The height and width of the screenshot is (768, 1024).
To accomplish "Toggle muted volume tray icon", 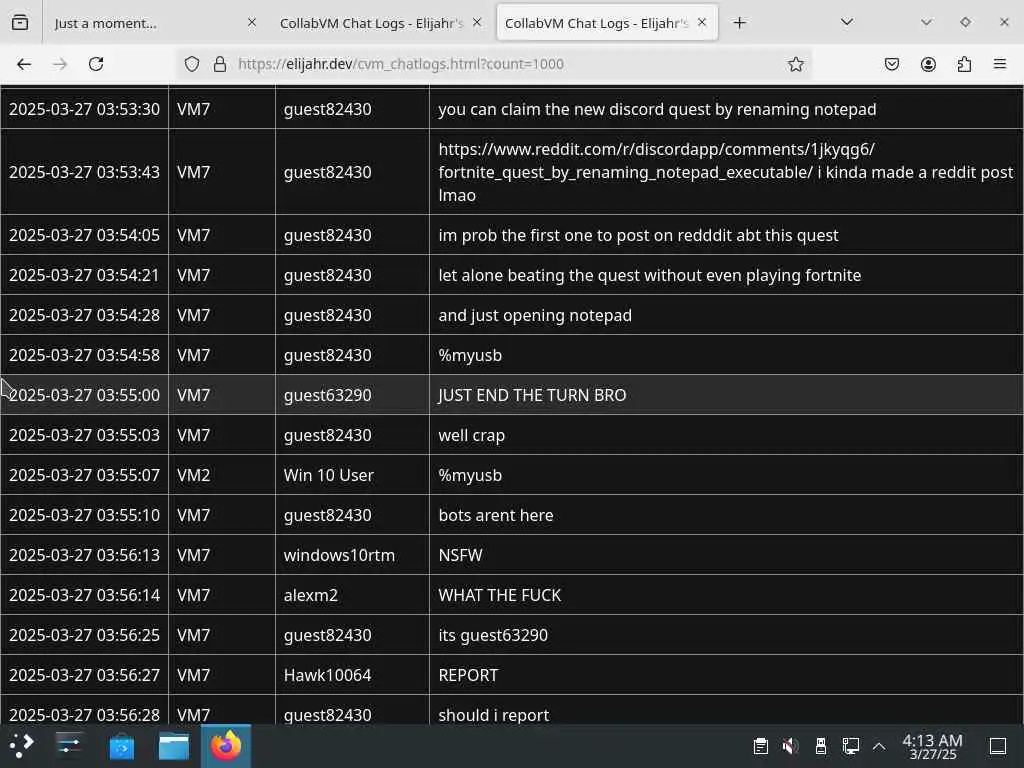I will tap(791, 746).
